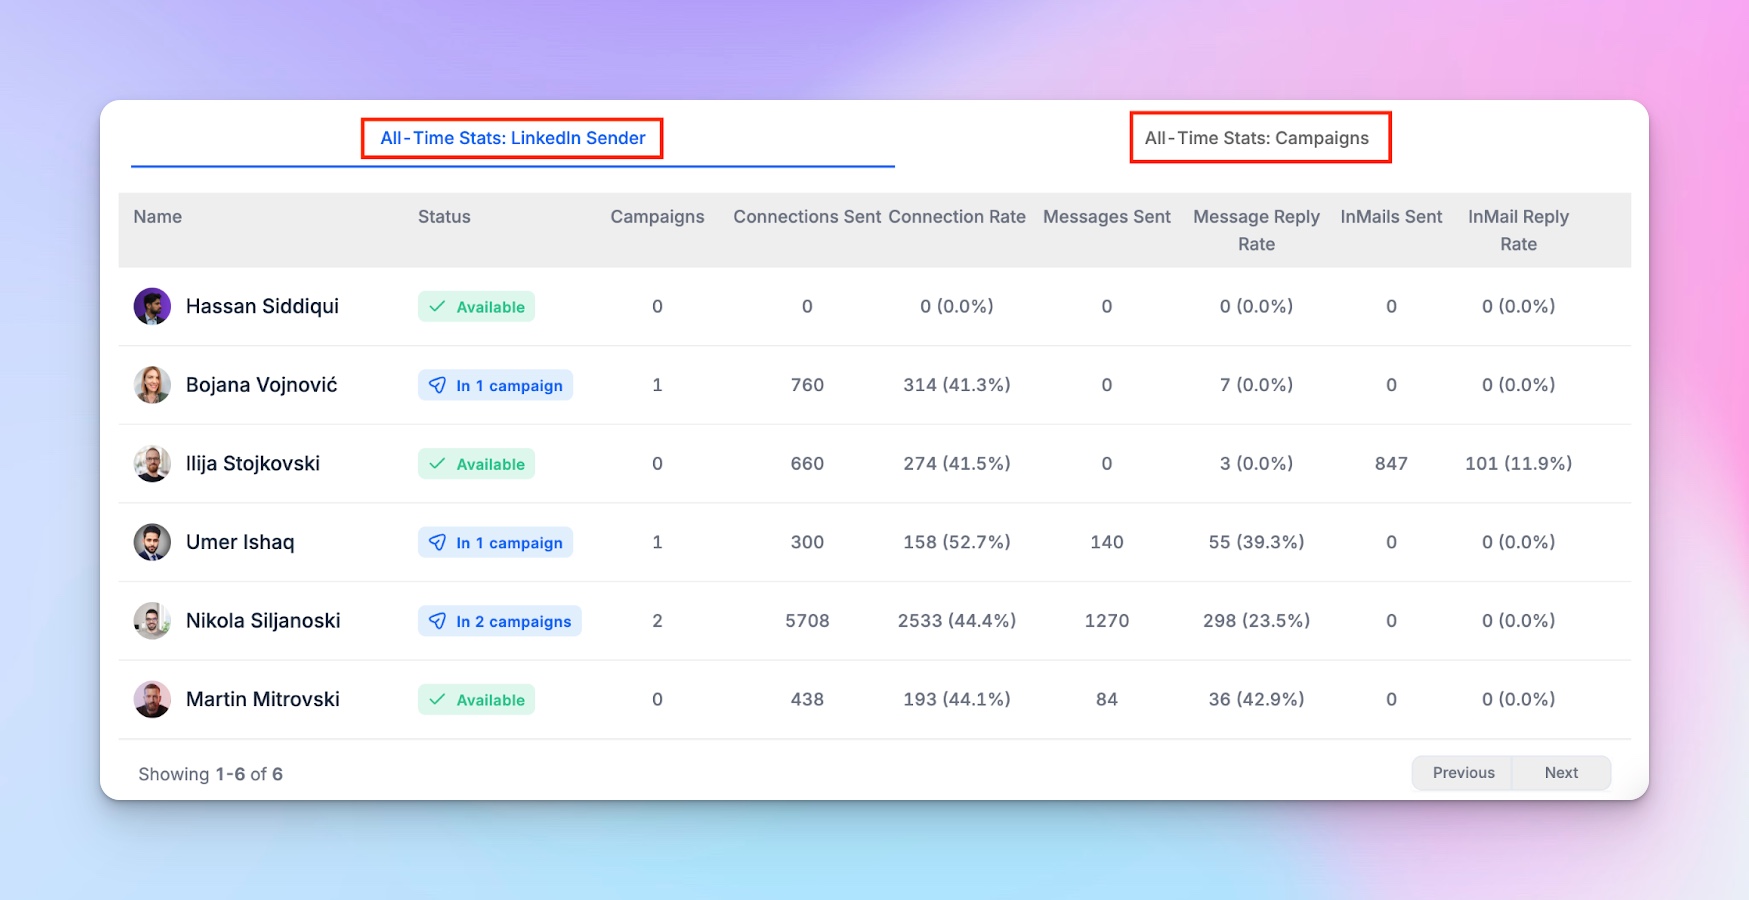Click connection rate 193 (44.1%)
Image resolution: width=1749 pixels, height=900 pixels.
tap(957, 699)
